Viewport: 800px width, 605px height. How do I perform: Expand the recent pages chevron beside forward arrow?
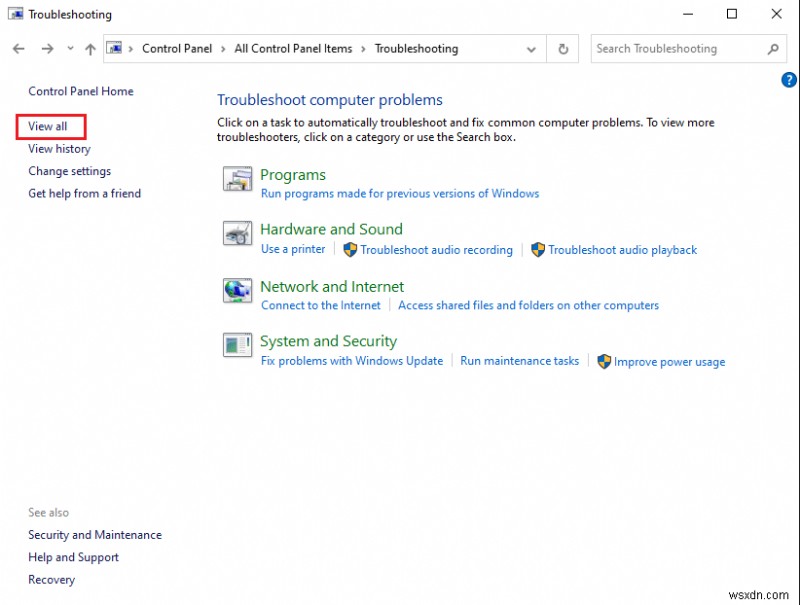pos(69,48)
